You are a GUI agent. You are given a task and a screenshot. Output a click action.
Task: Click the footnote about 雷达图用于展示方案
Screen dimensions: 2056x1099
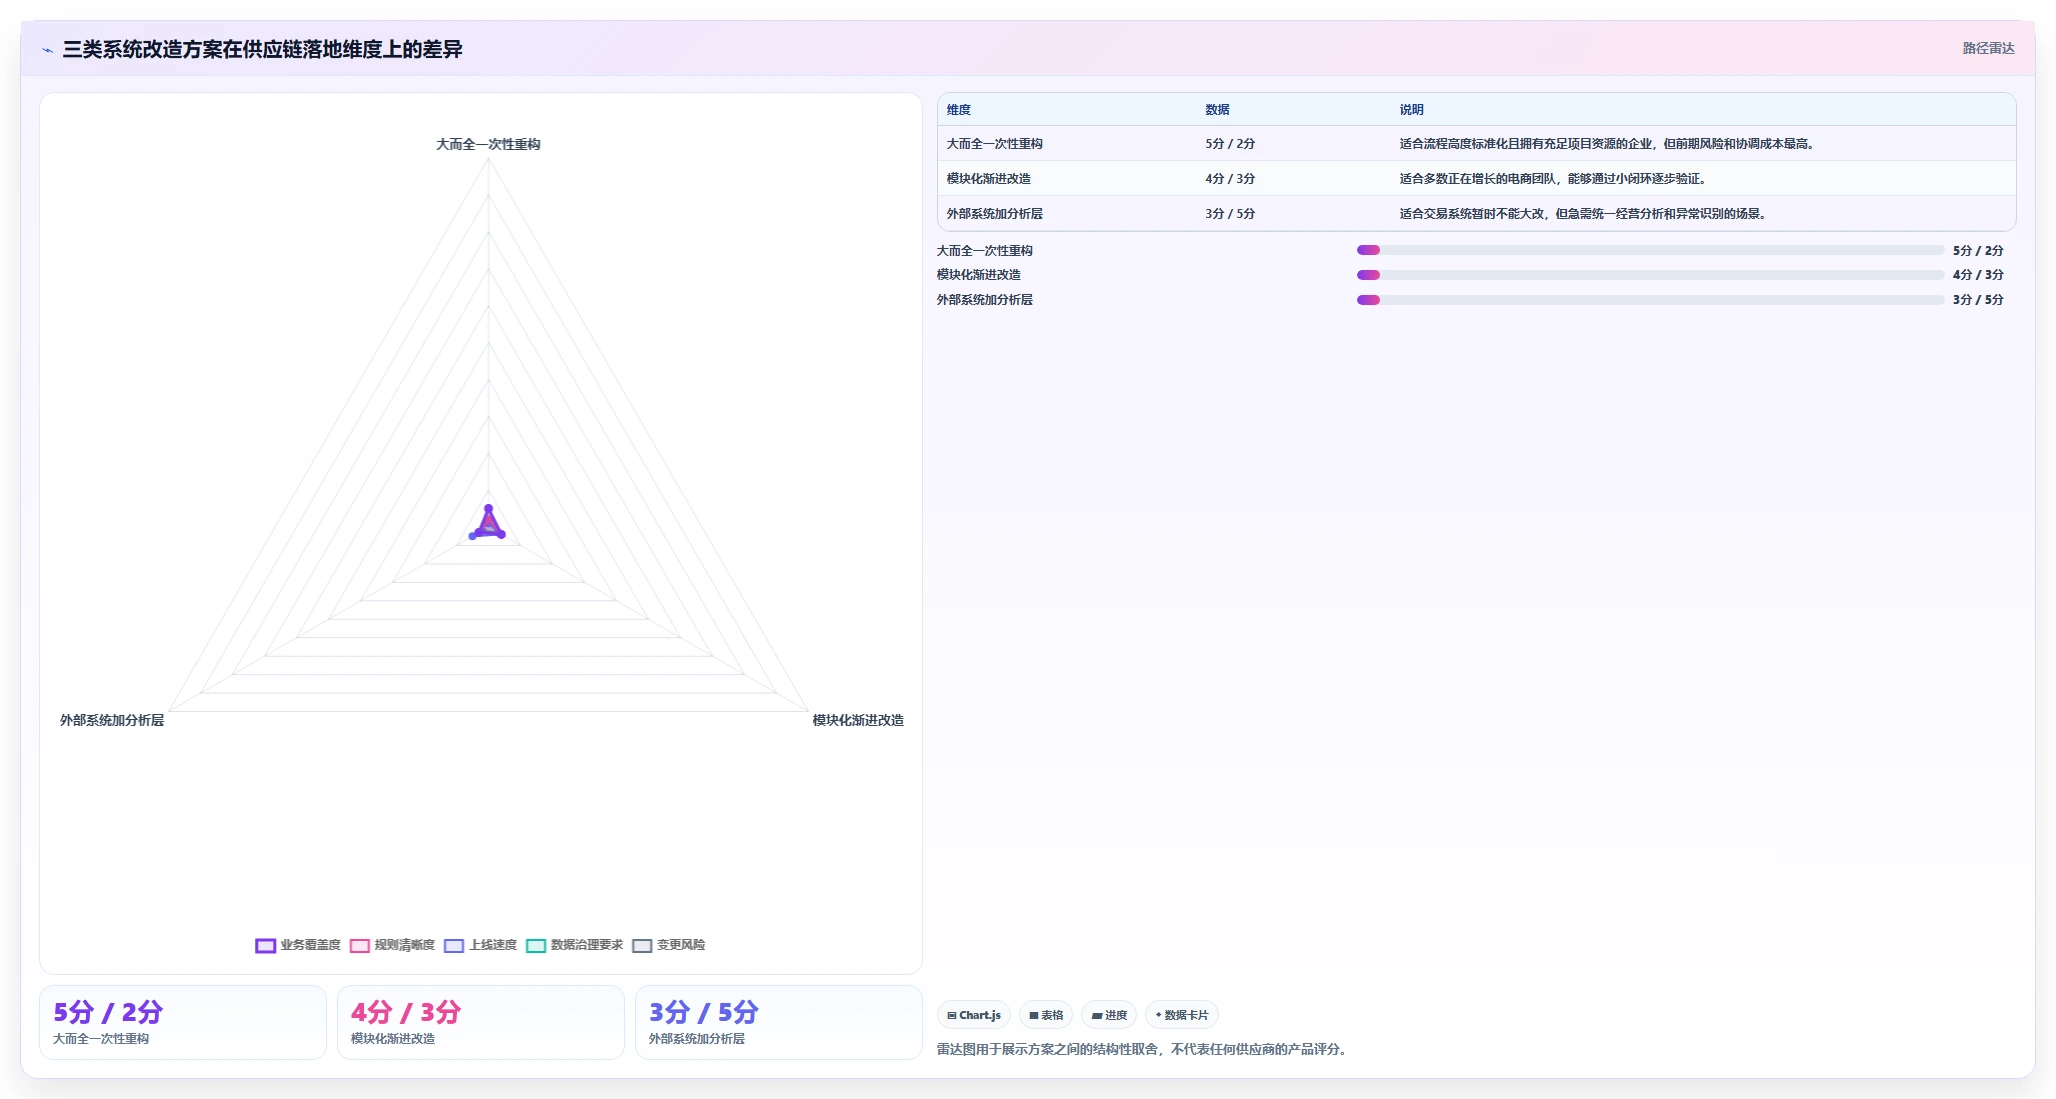tap(1144, 1049)
